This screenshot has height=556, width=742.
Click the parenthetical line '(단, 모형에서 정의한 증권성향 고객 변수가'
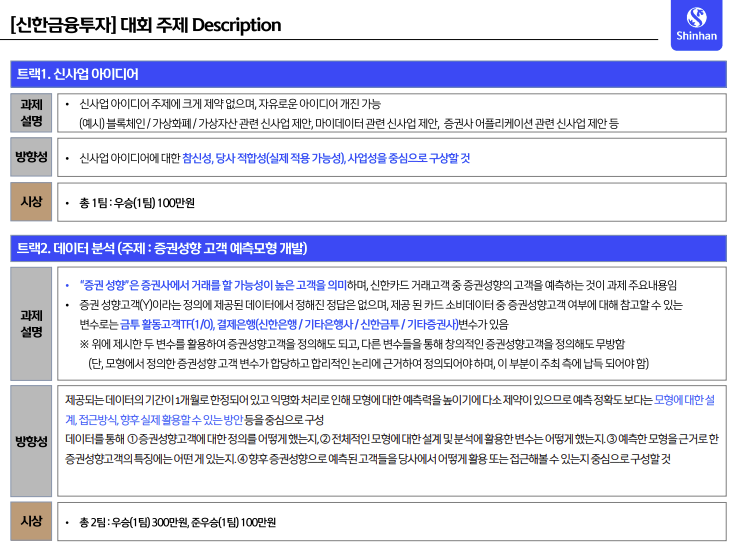[368, 364]
